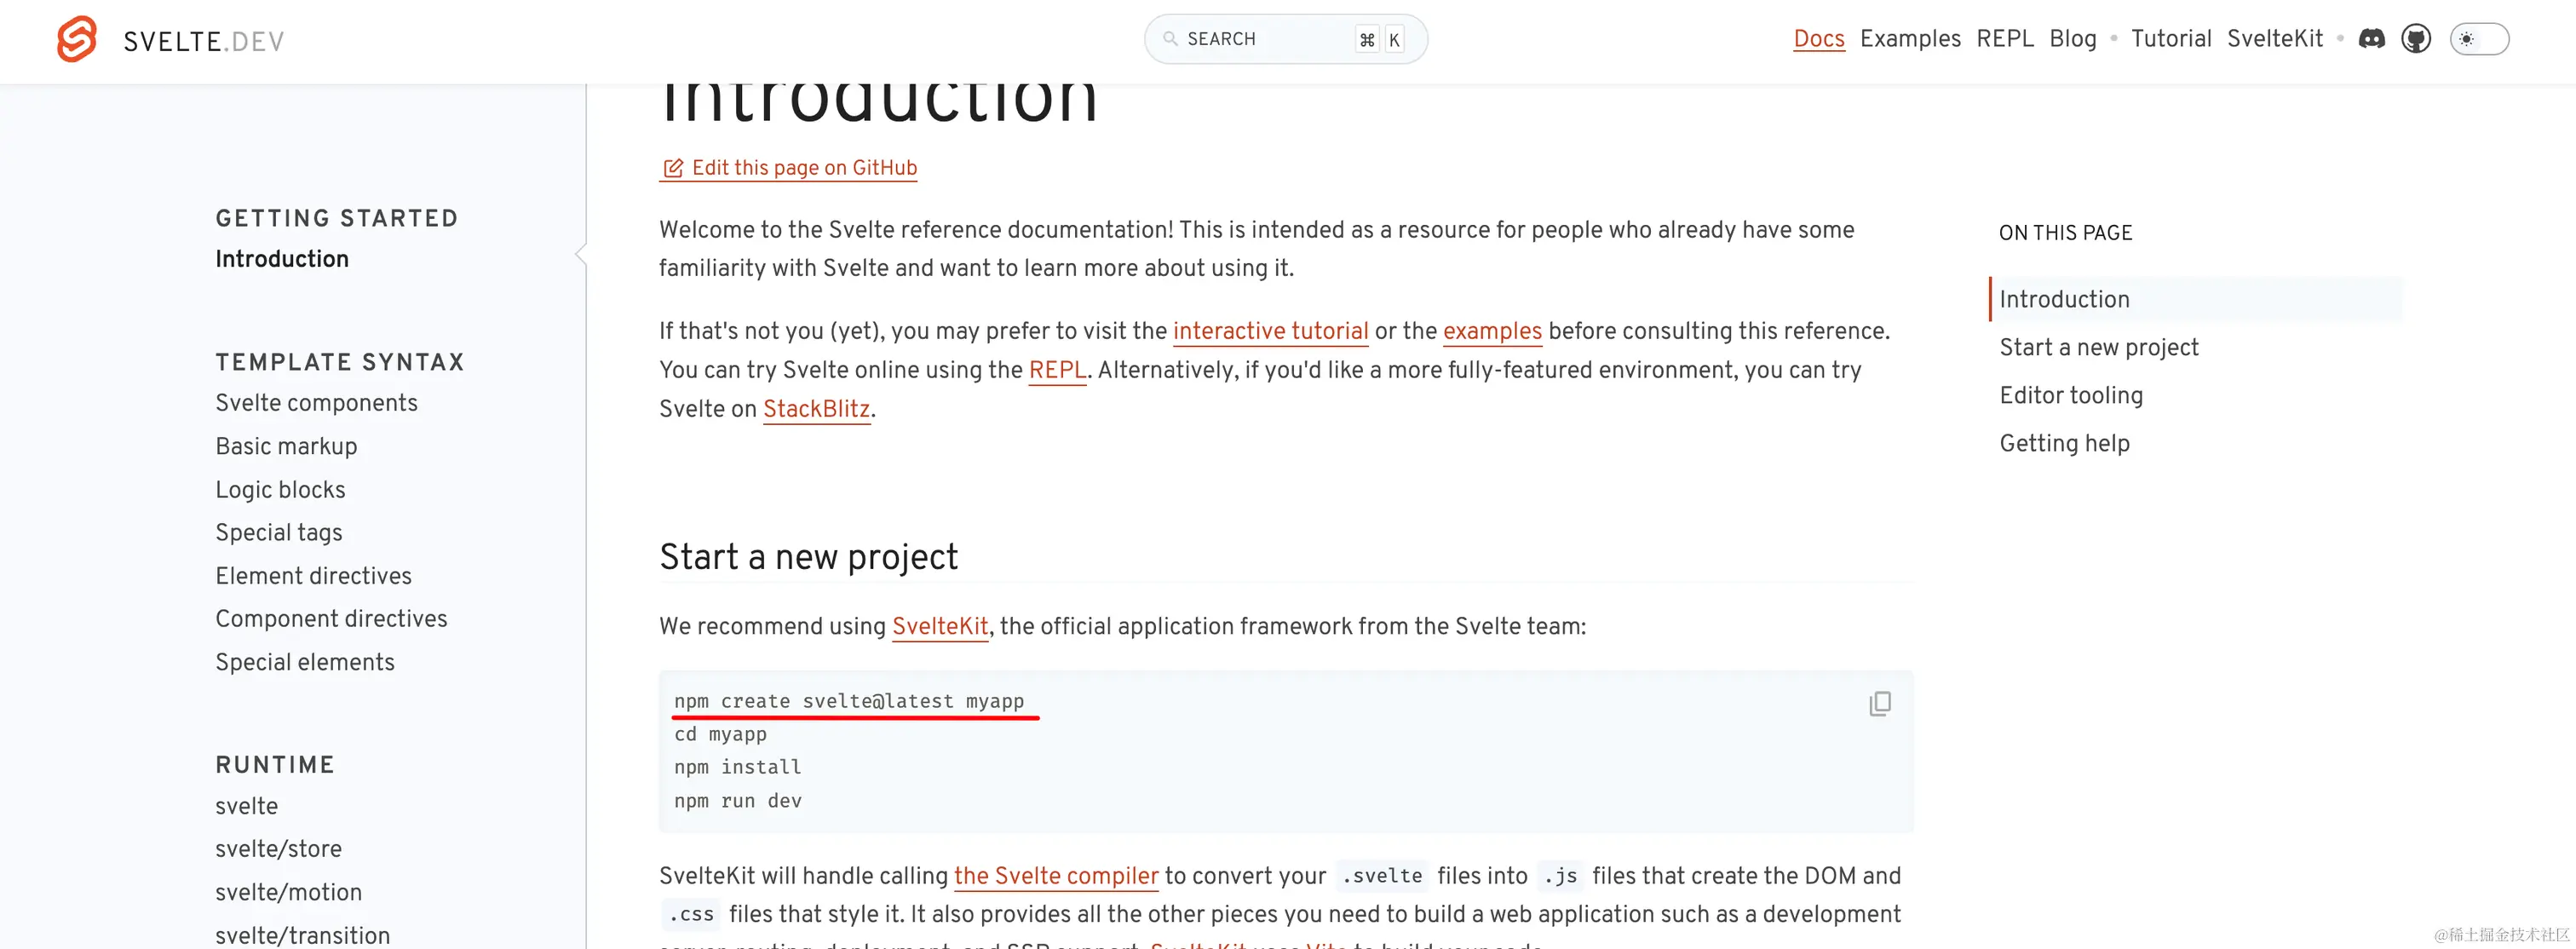2576x949 pixels.
Task: Click the npm install code line
Action: pos(737,767)
